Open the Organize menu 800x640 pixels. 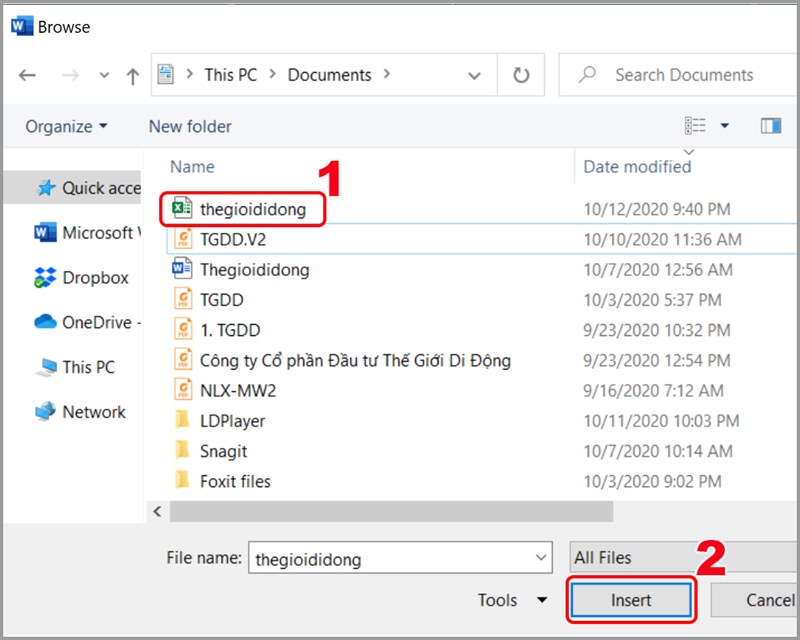pos(66,126)
